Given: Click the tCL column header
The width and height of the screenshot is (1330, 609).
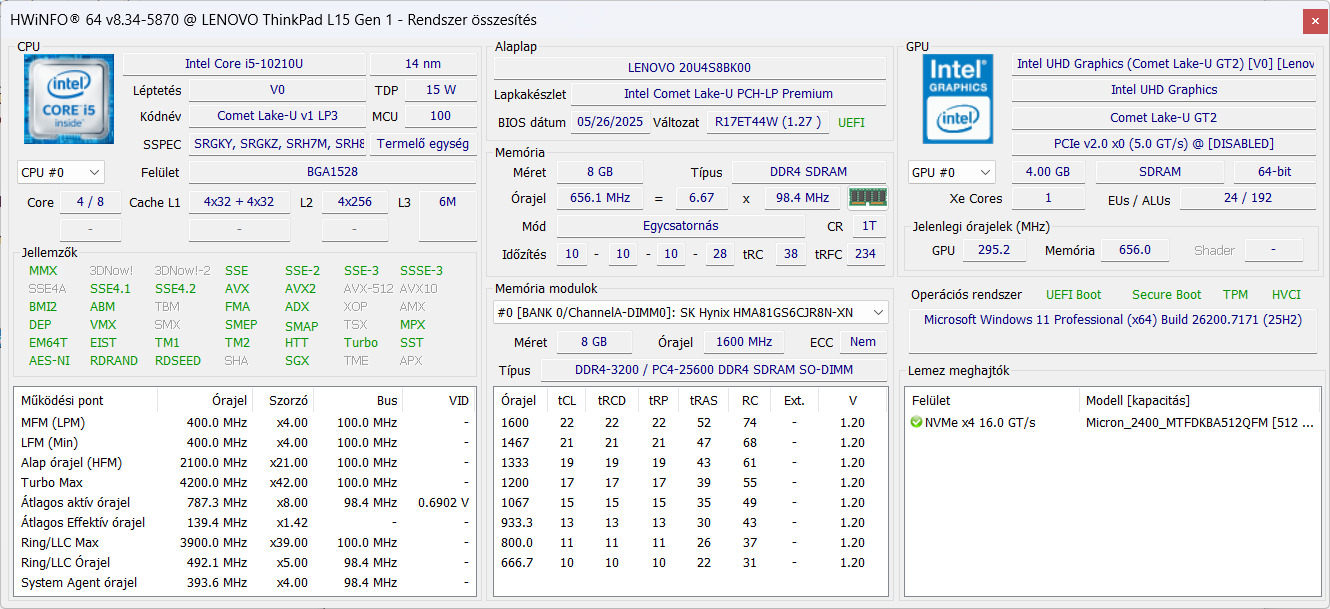Looking at the screenshot, I should (x=567, y=401).
